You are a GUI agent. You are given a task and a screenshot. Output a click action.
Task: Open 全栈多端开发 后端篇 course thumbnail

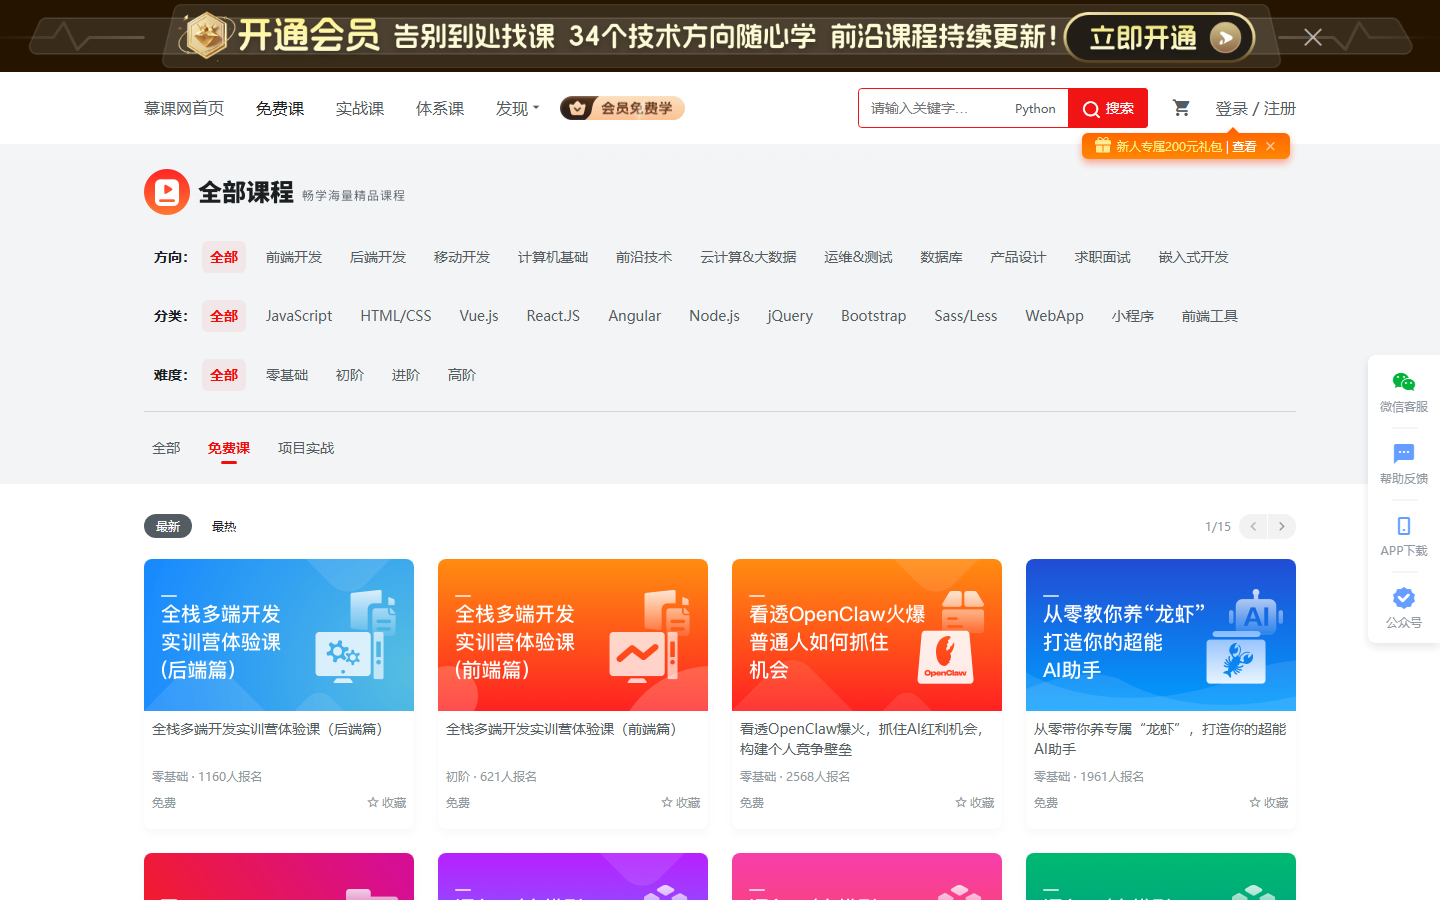click(x=279, y=635)
